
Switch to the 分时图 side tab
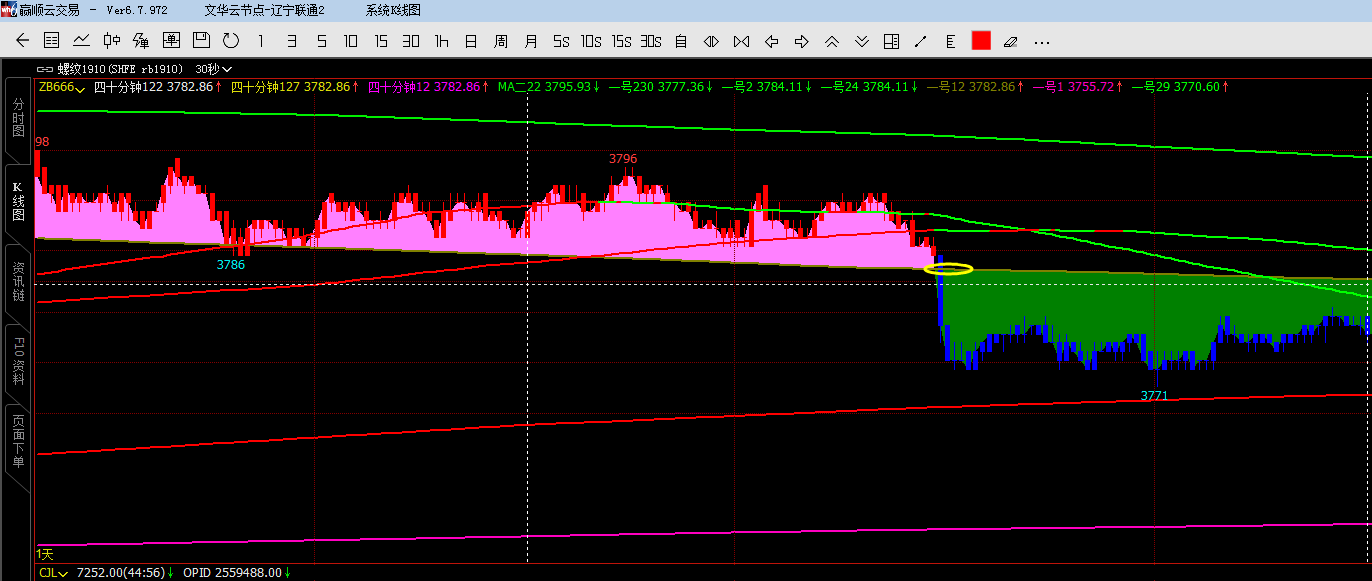pos(18,118)
